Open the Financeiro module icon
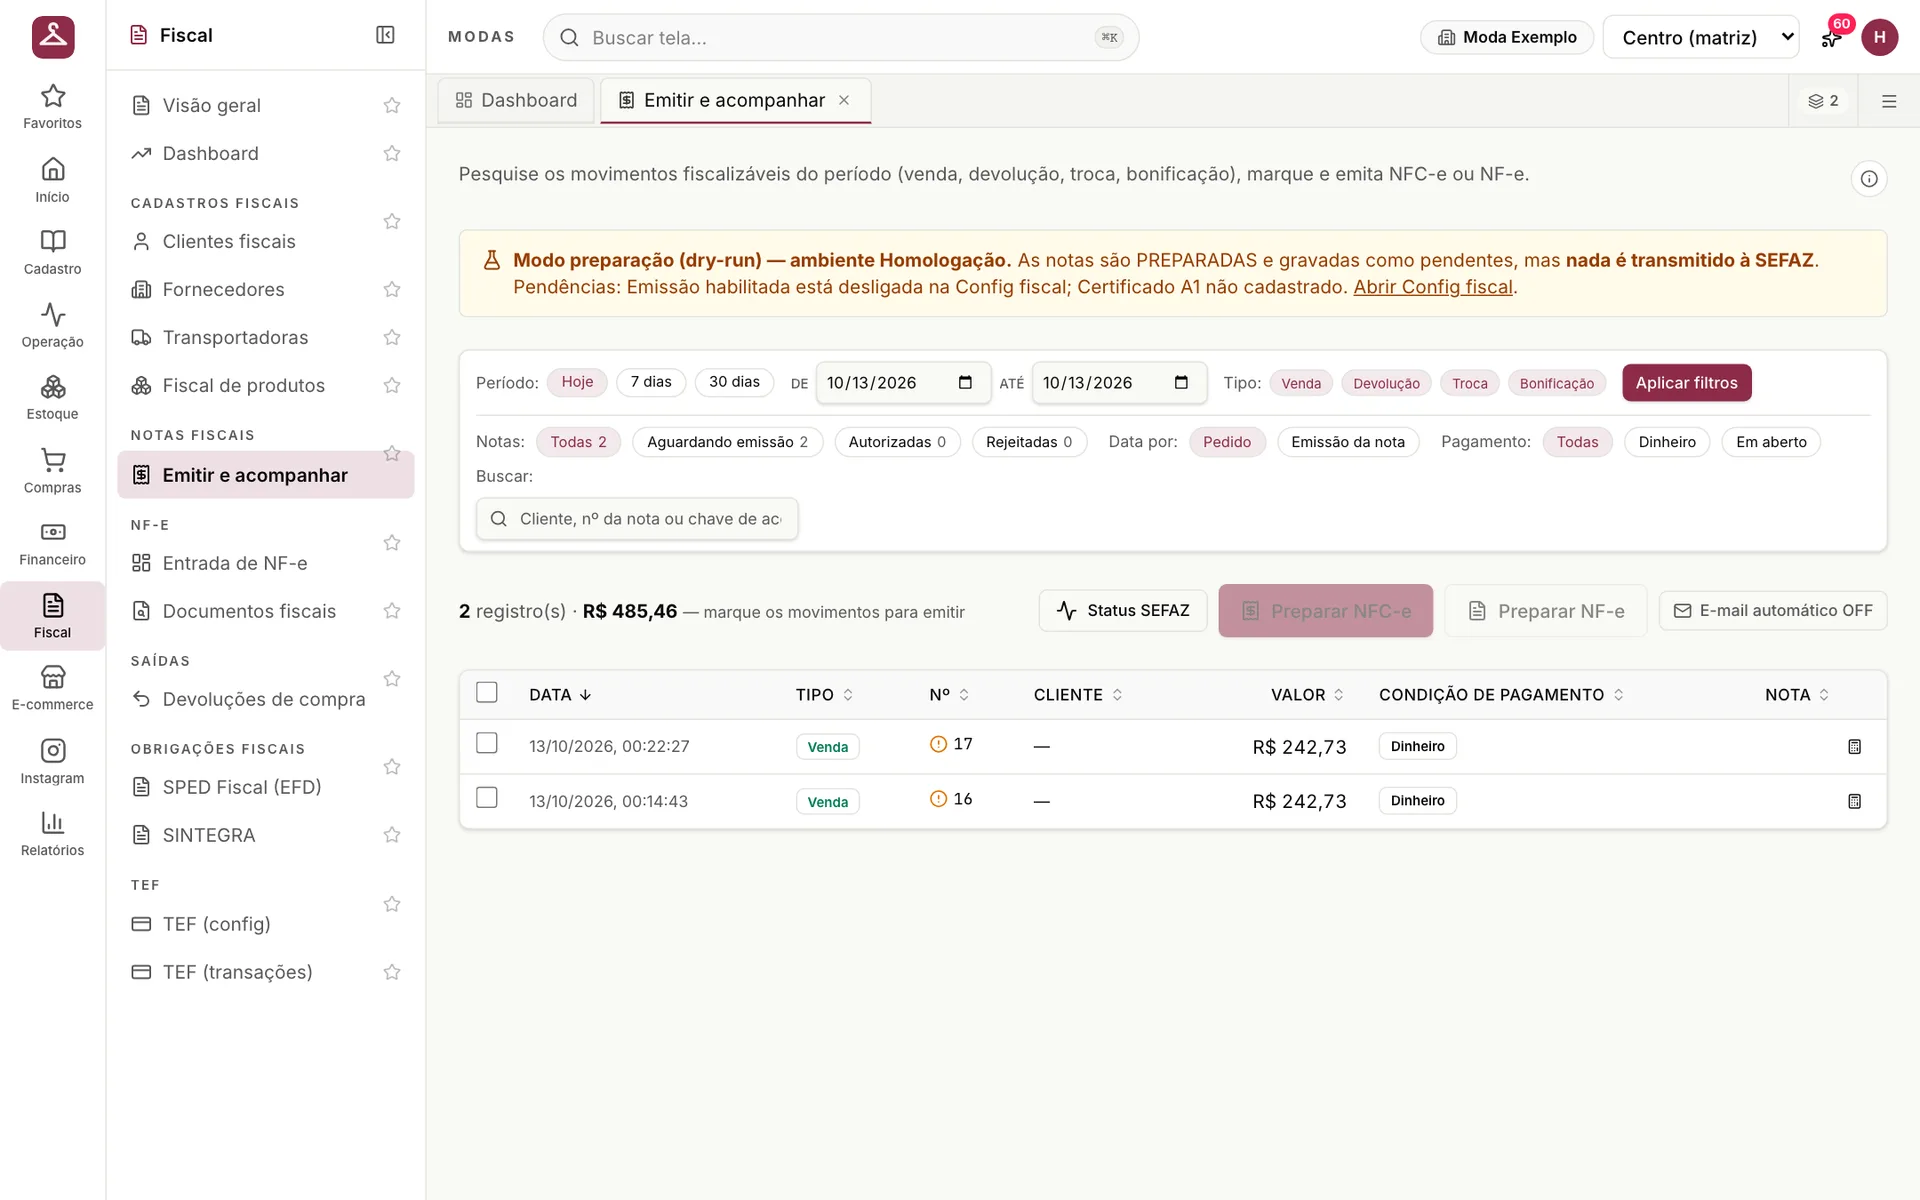 [52, 544]
